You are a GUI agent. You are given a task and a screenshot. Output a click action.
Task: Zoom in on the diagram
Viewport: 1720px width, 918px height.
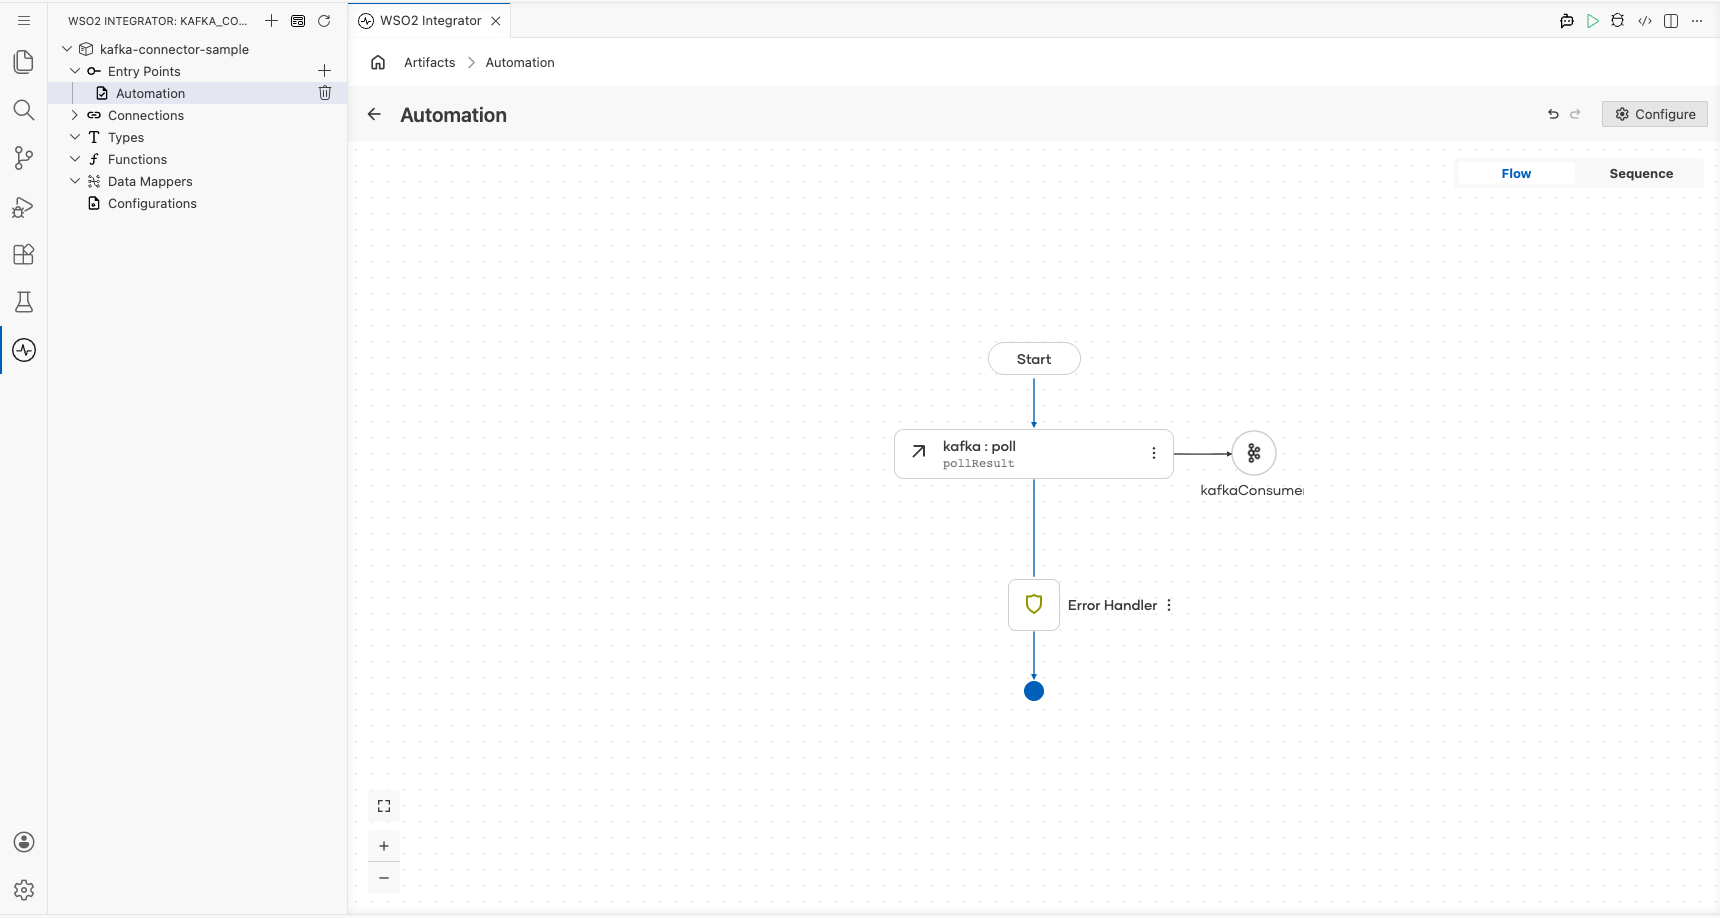pyautogui.click(x=384, y=846)
